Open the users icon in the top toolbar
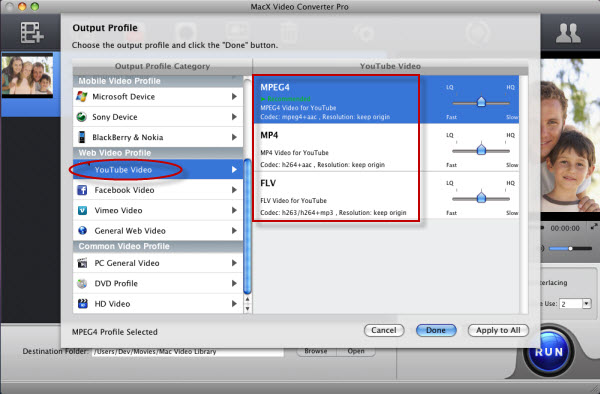The height and width of the screenshot is (394, 600). pyautogui.click(x=568, y=33)
